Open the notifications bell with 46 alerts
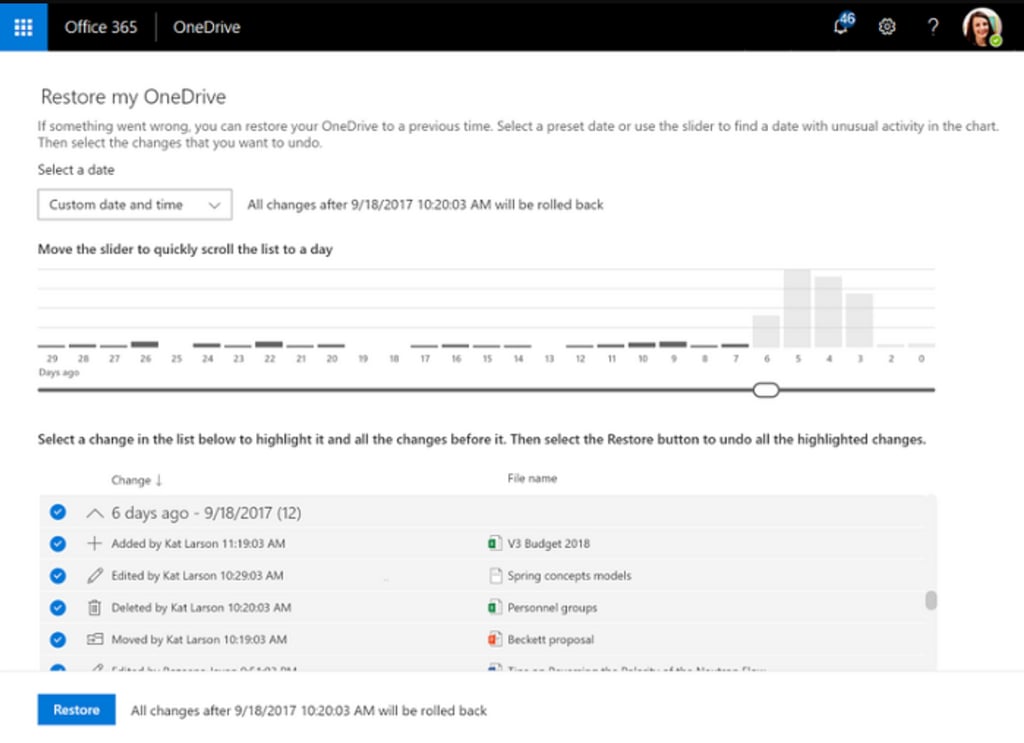 840,28
